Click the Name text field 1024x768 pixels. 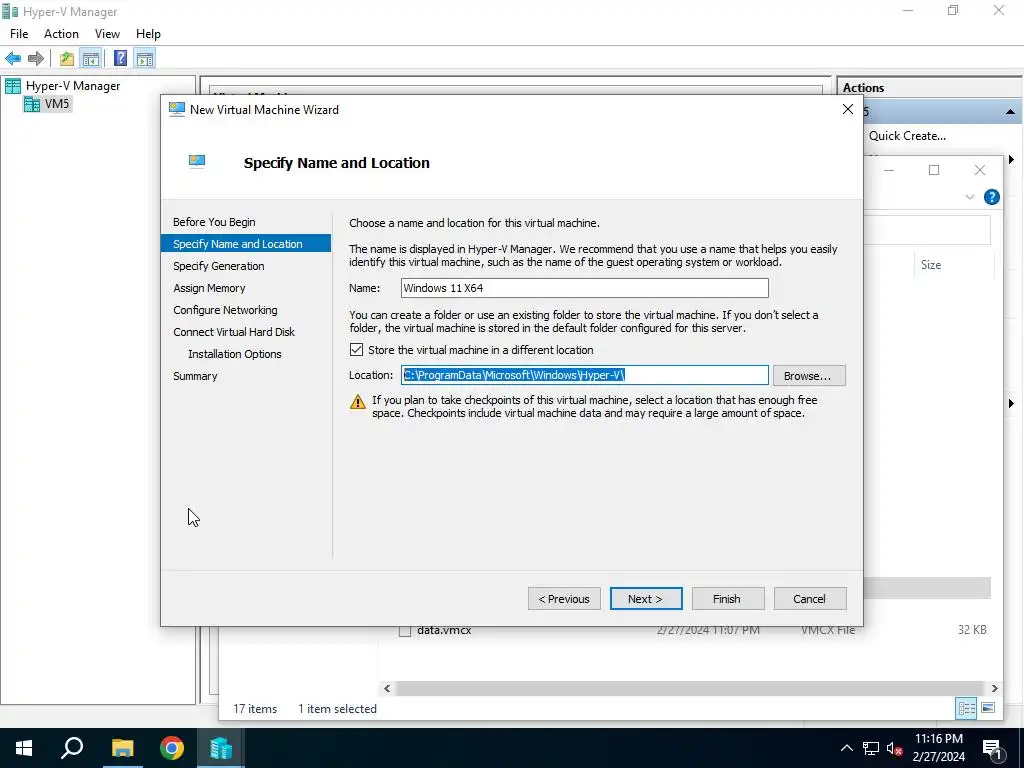(x=584, y=288)
